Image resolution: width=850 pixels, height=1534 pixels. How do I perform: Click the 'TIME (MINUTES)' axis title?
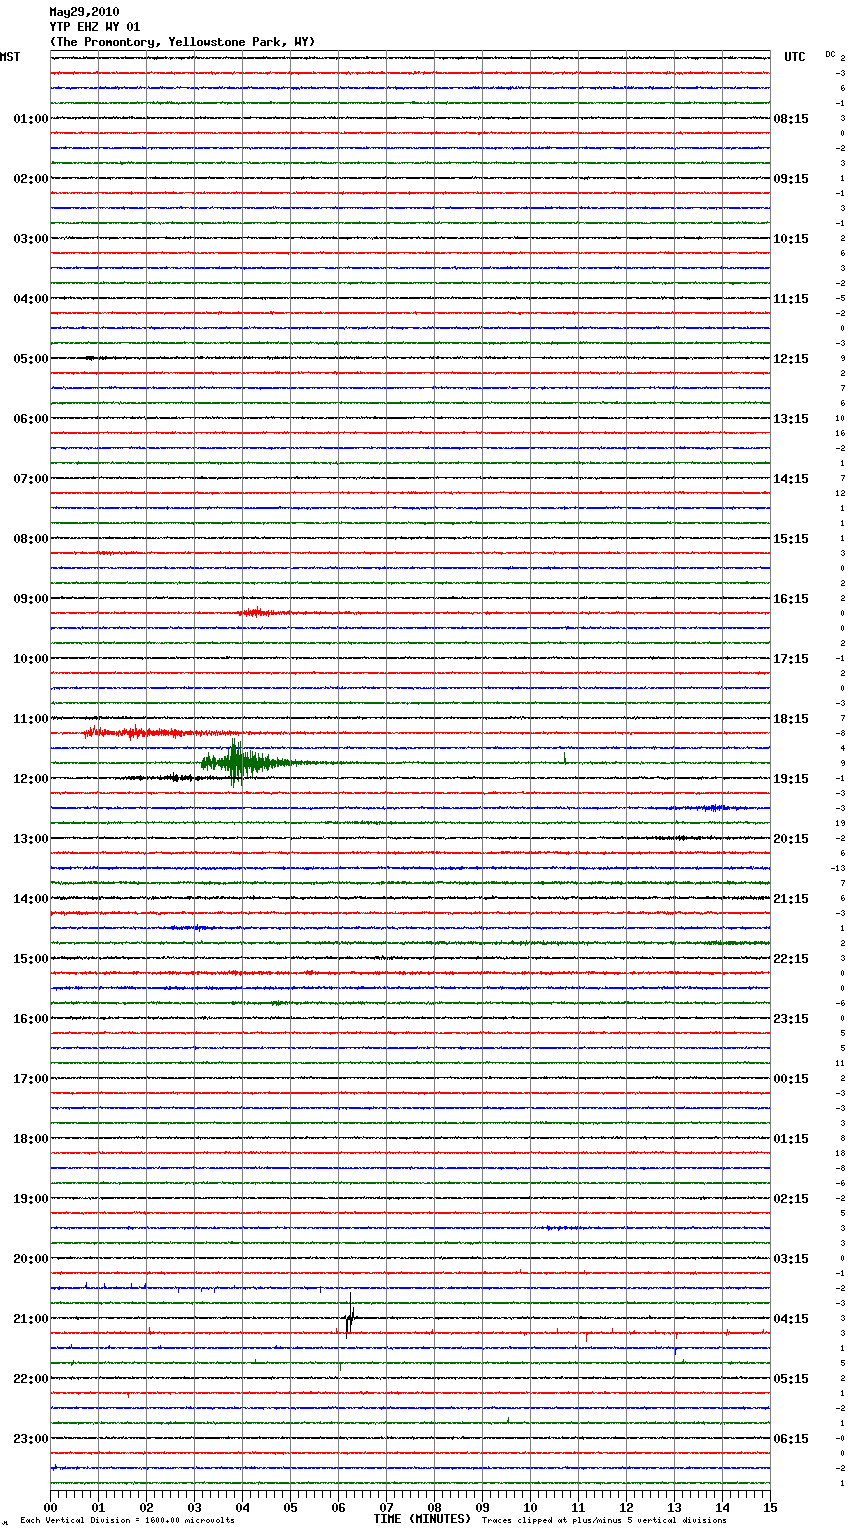click(x=422, y=1519)
